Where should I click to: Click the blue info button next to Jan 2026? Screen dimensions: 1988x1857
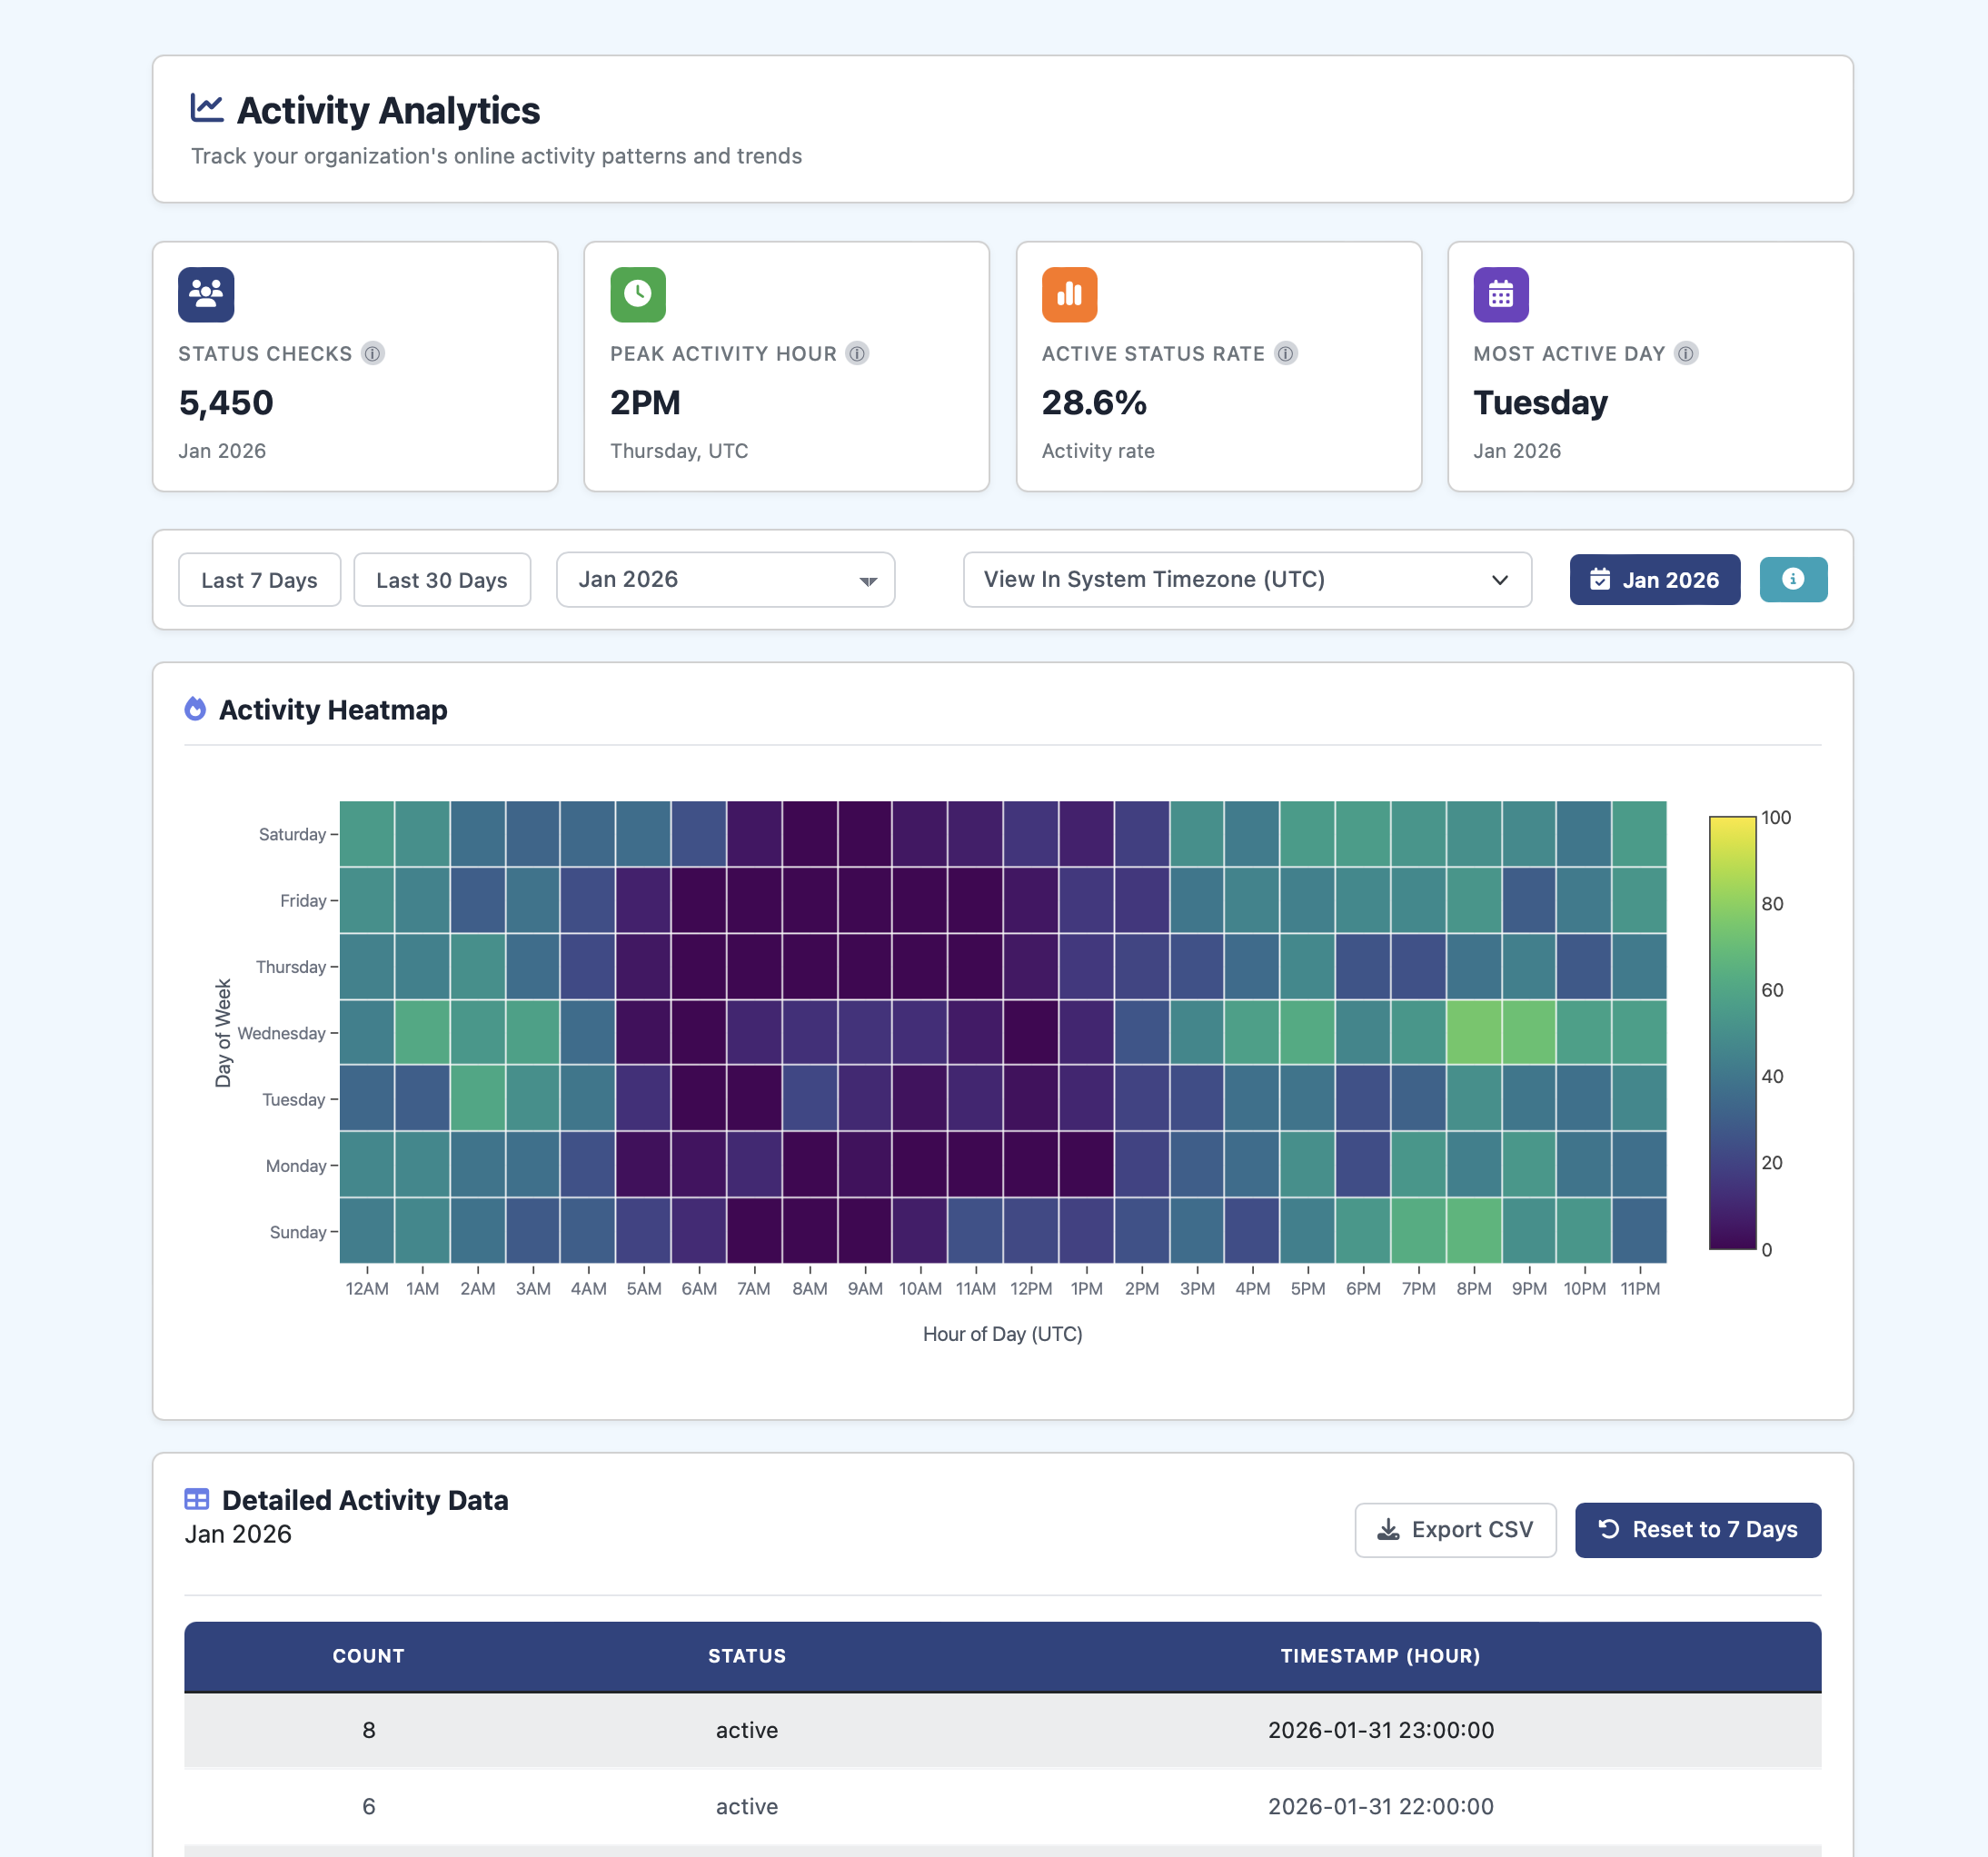click(1793, 579)
